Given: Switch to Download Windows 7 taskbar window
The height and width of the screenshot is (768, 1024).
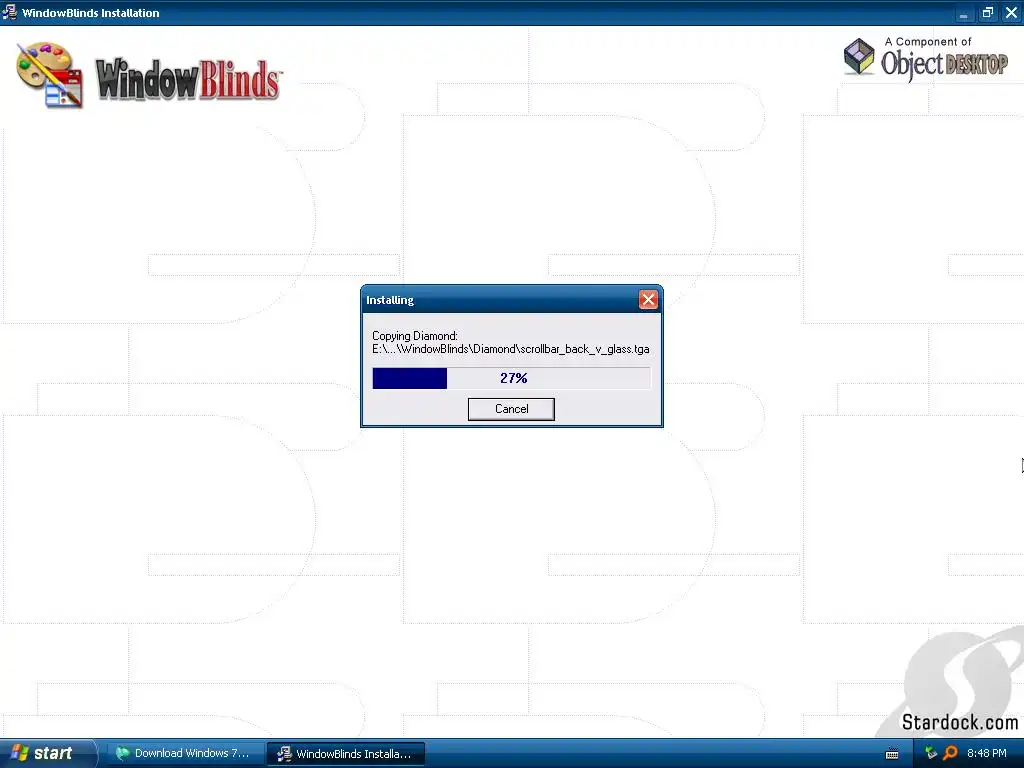Looking at the screenshot, I should pos(185,753).
